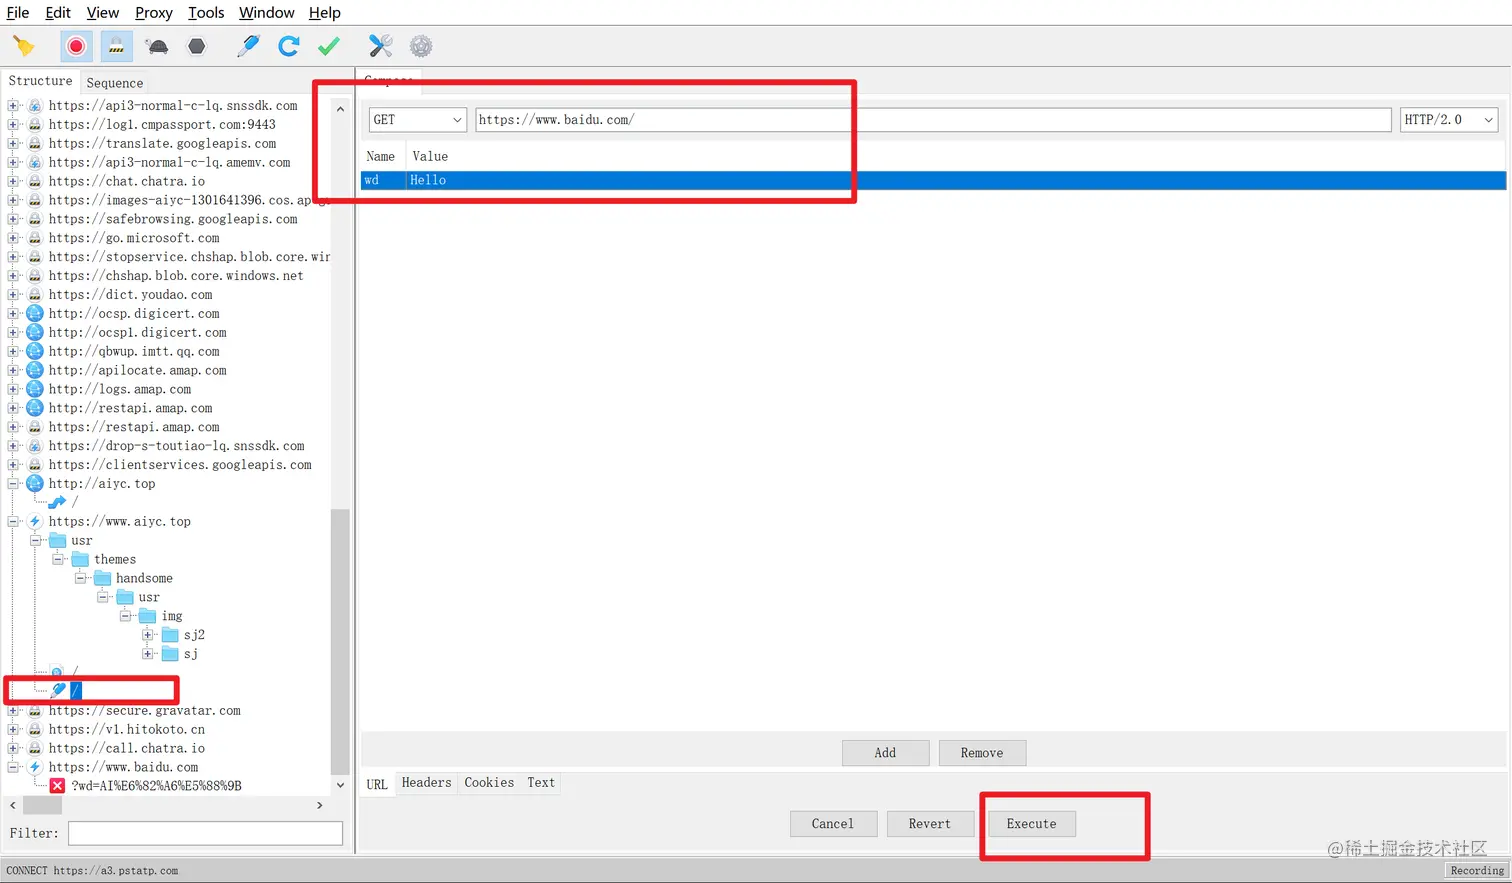Select http://restapi.amap.com host
The height and width of the screenshot is (883, 1512).
pos(131,408)
